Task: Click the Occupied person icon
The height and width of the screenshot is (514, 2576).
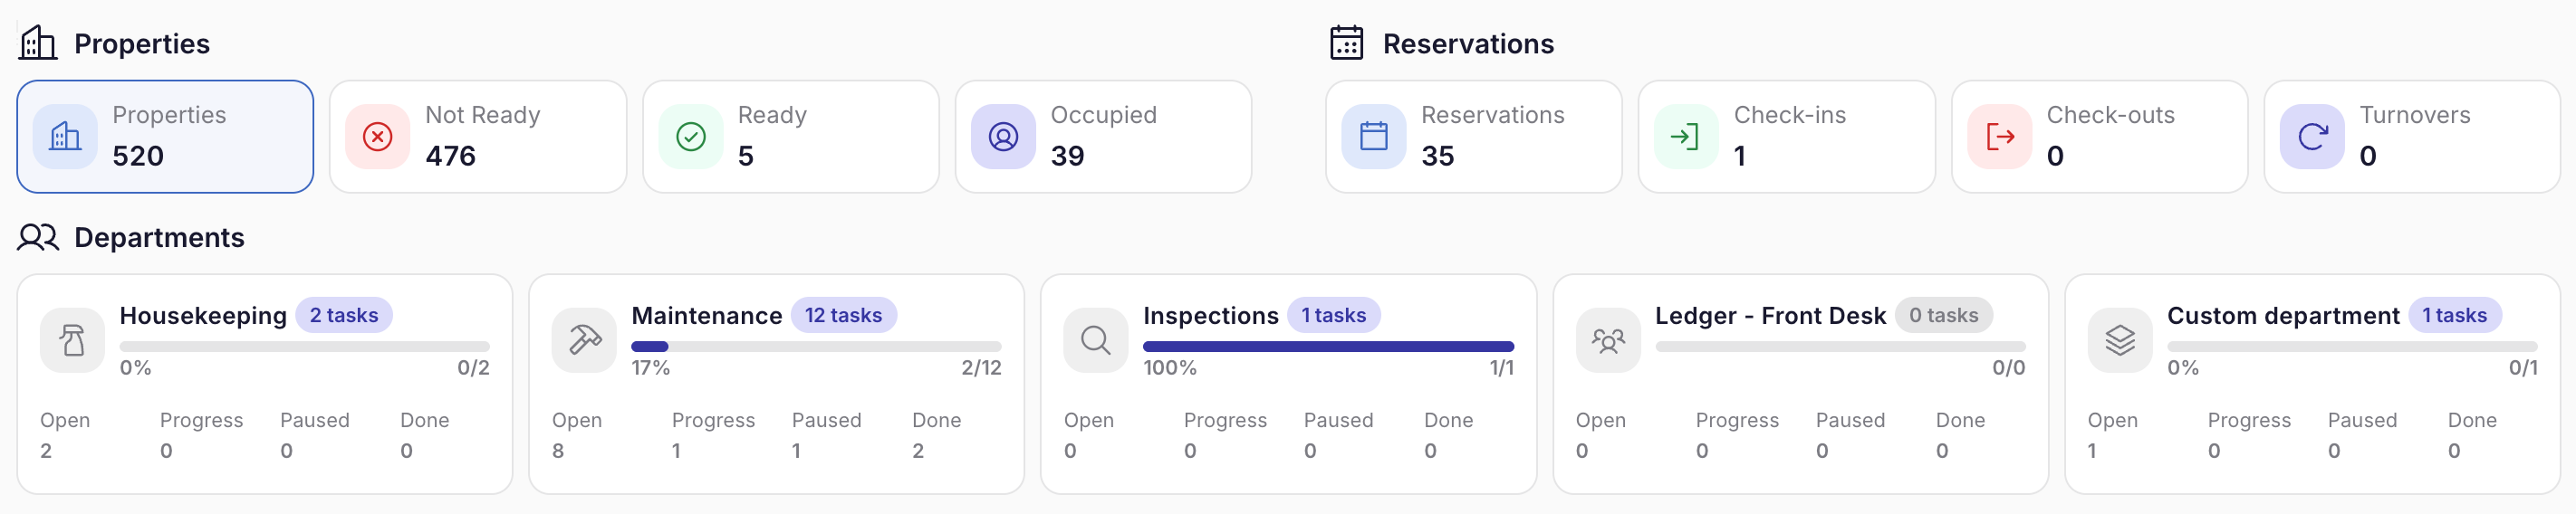Action: click(x=1003, y=137)
